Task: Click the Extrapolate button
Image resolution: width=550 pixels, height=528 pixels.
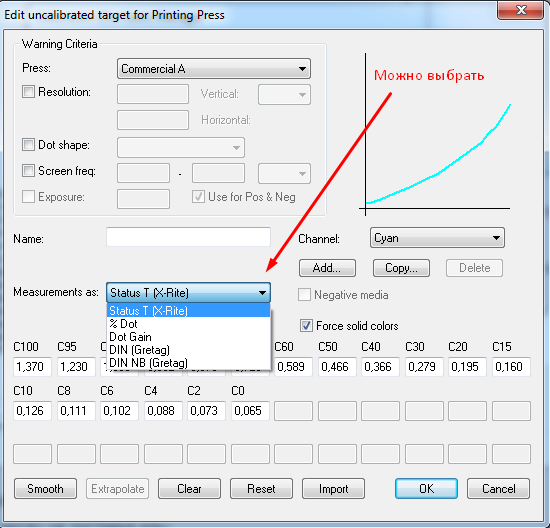Action: pyautogui.click(x=118, y=488)
